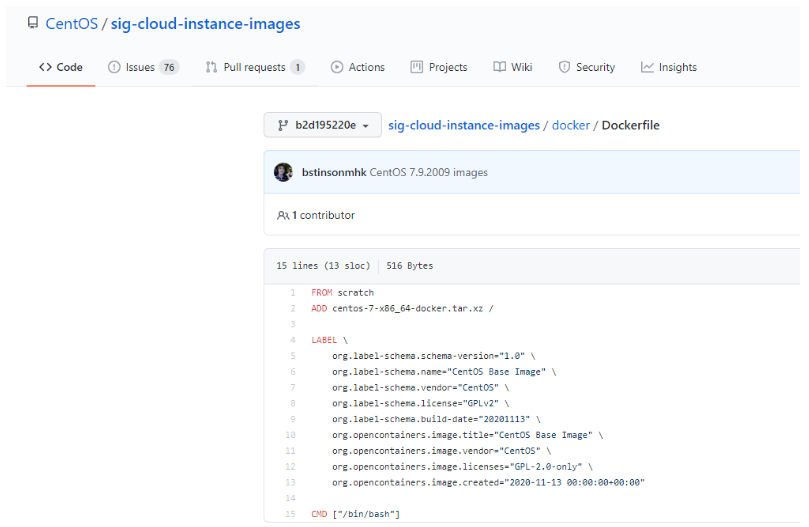
Task: Click the contributors people icon
Action: click(283, 215)
